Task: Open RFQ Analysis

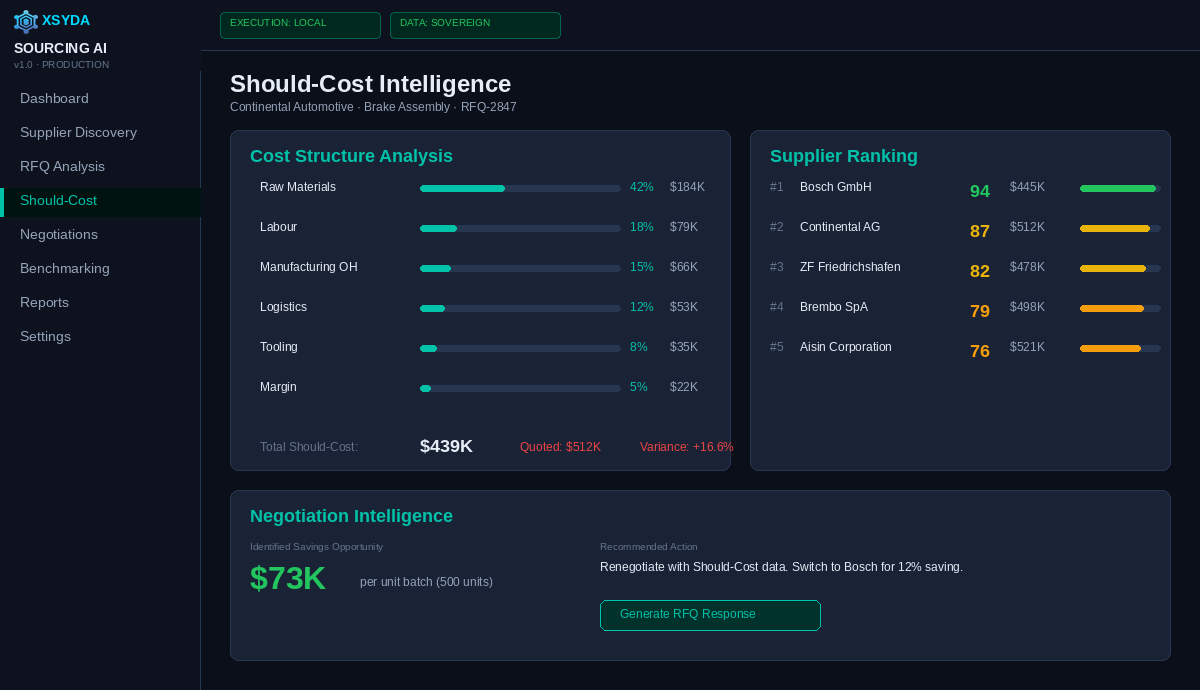Action: [x=64, y=166]
